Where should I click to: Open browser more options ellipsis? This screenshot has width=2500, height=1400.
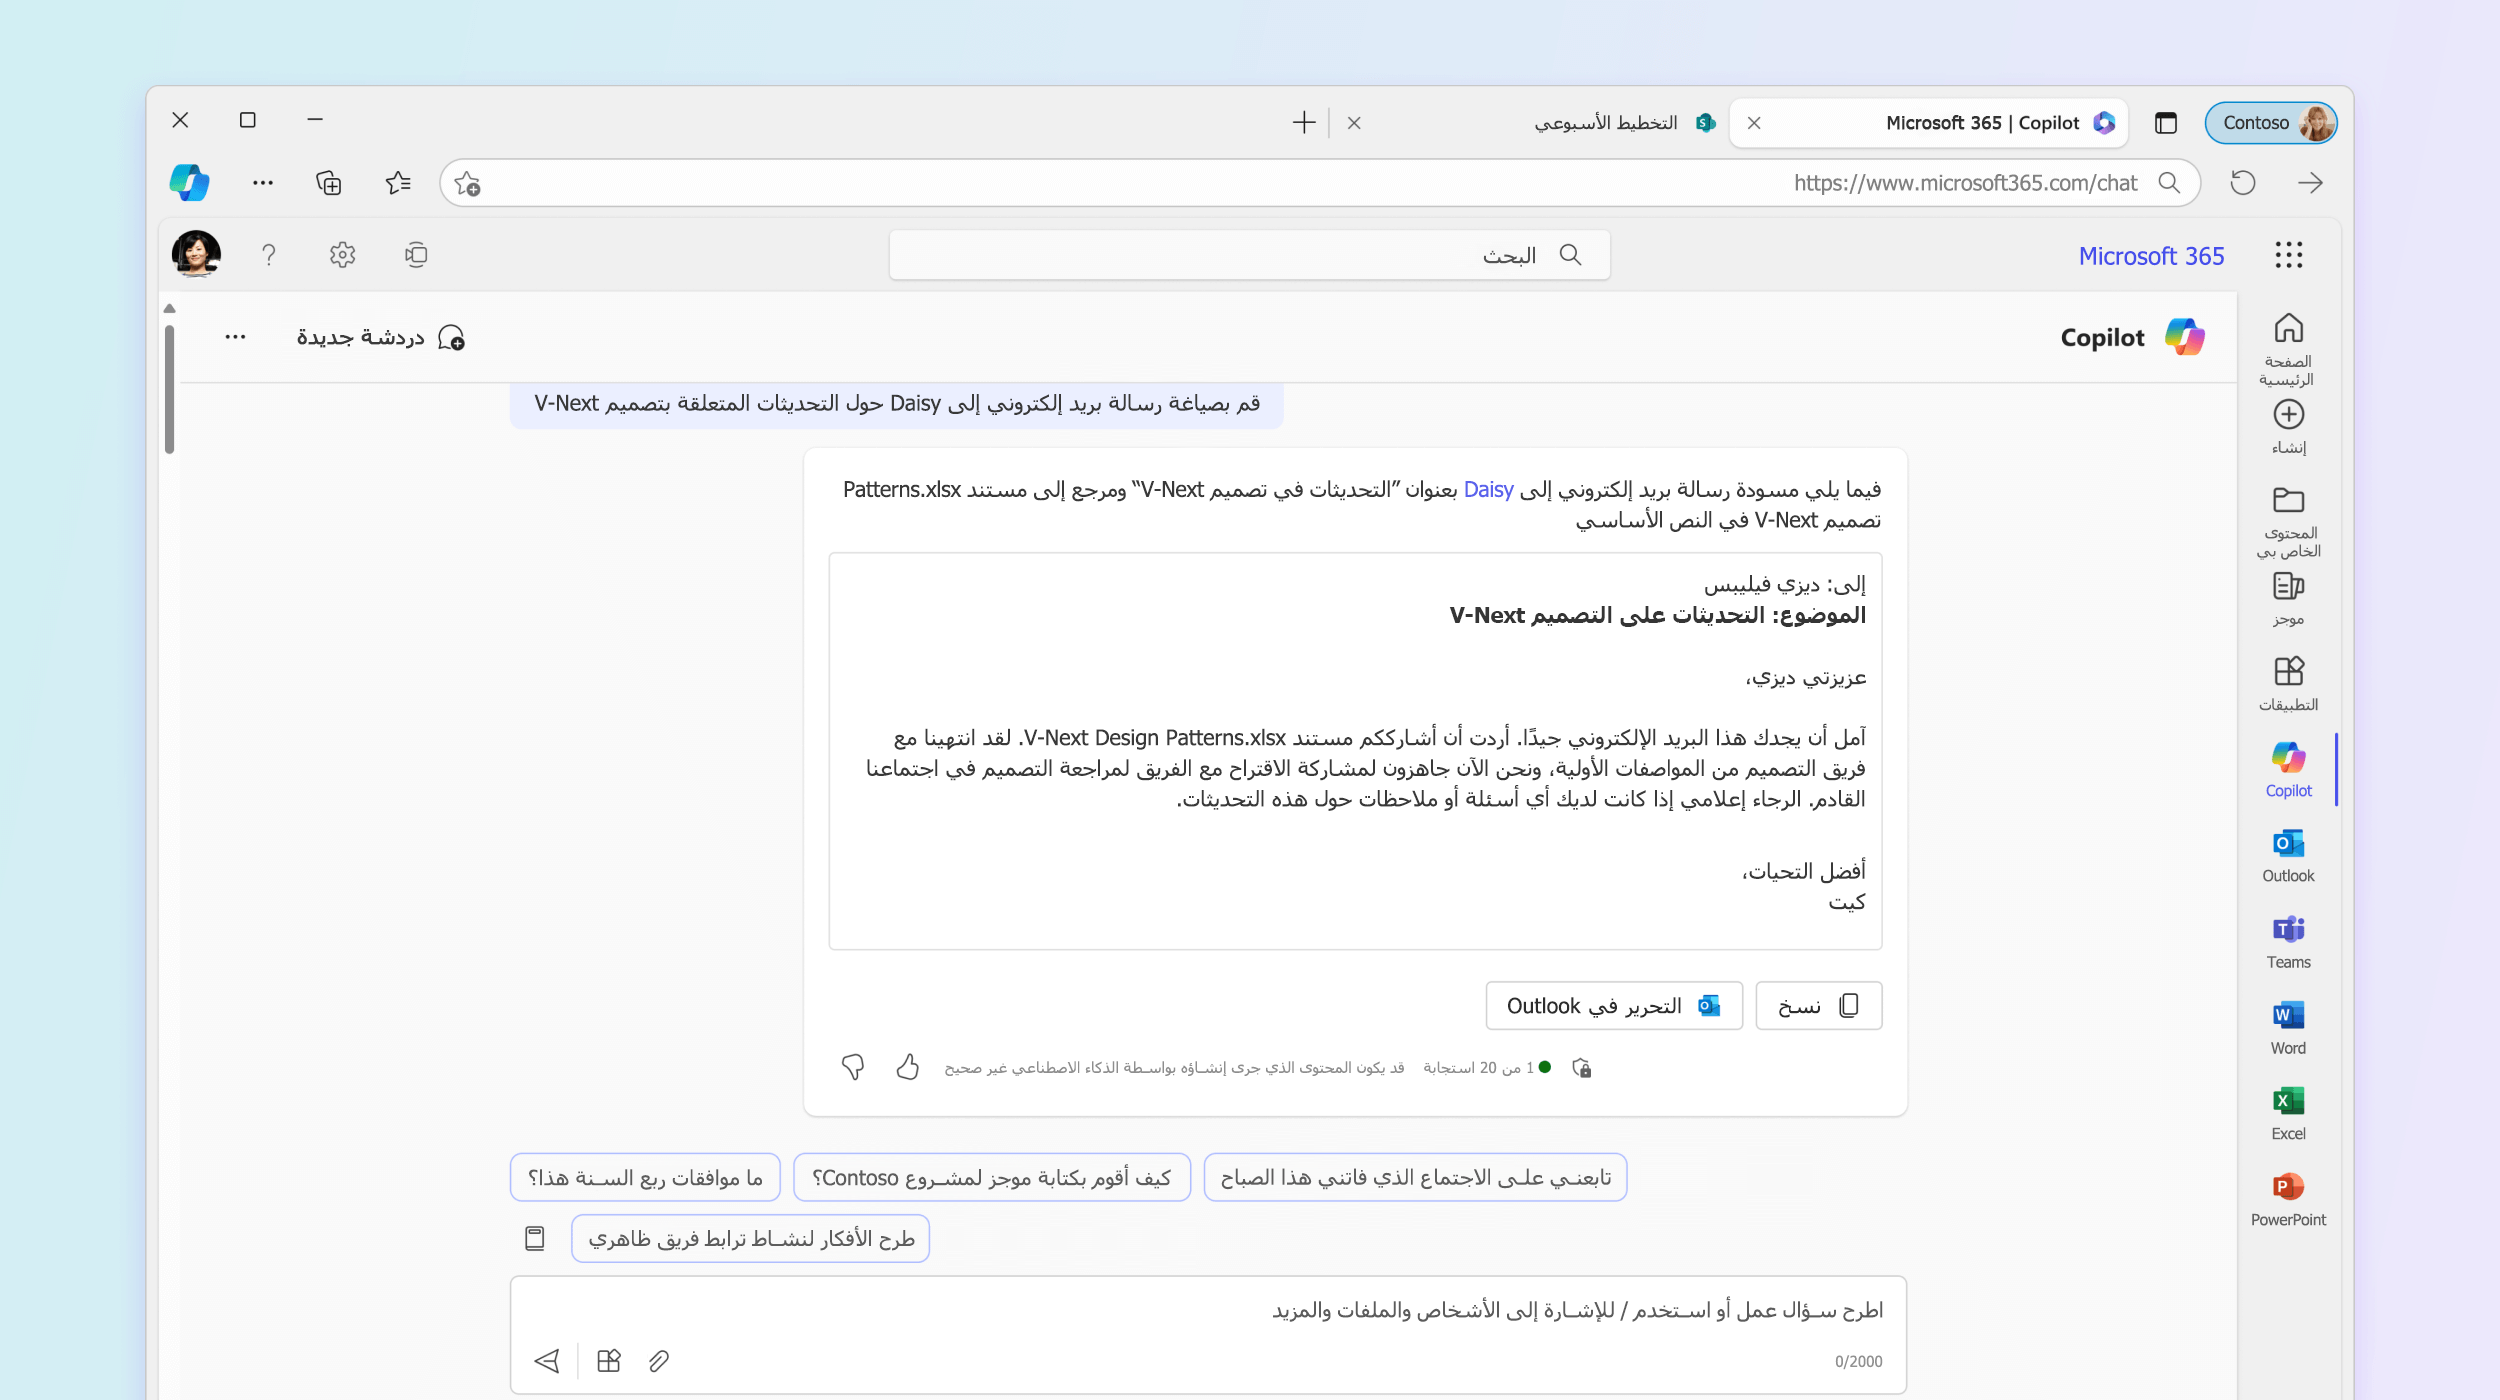tap(263, 182)
